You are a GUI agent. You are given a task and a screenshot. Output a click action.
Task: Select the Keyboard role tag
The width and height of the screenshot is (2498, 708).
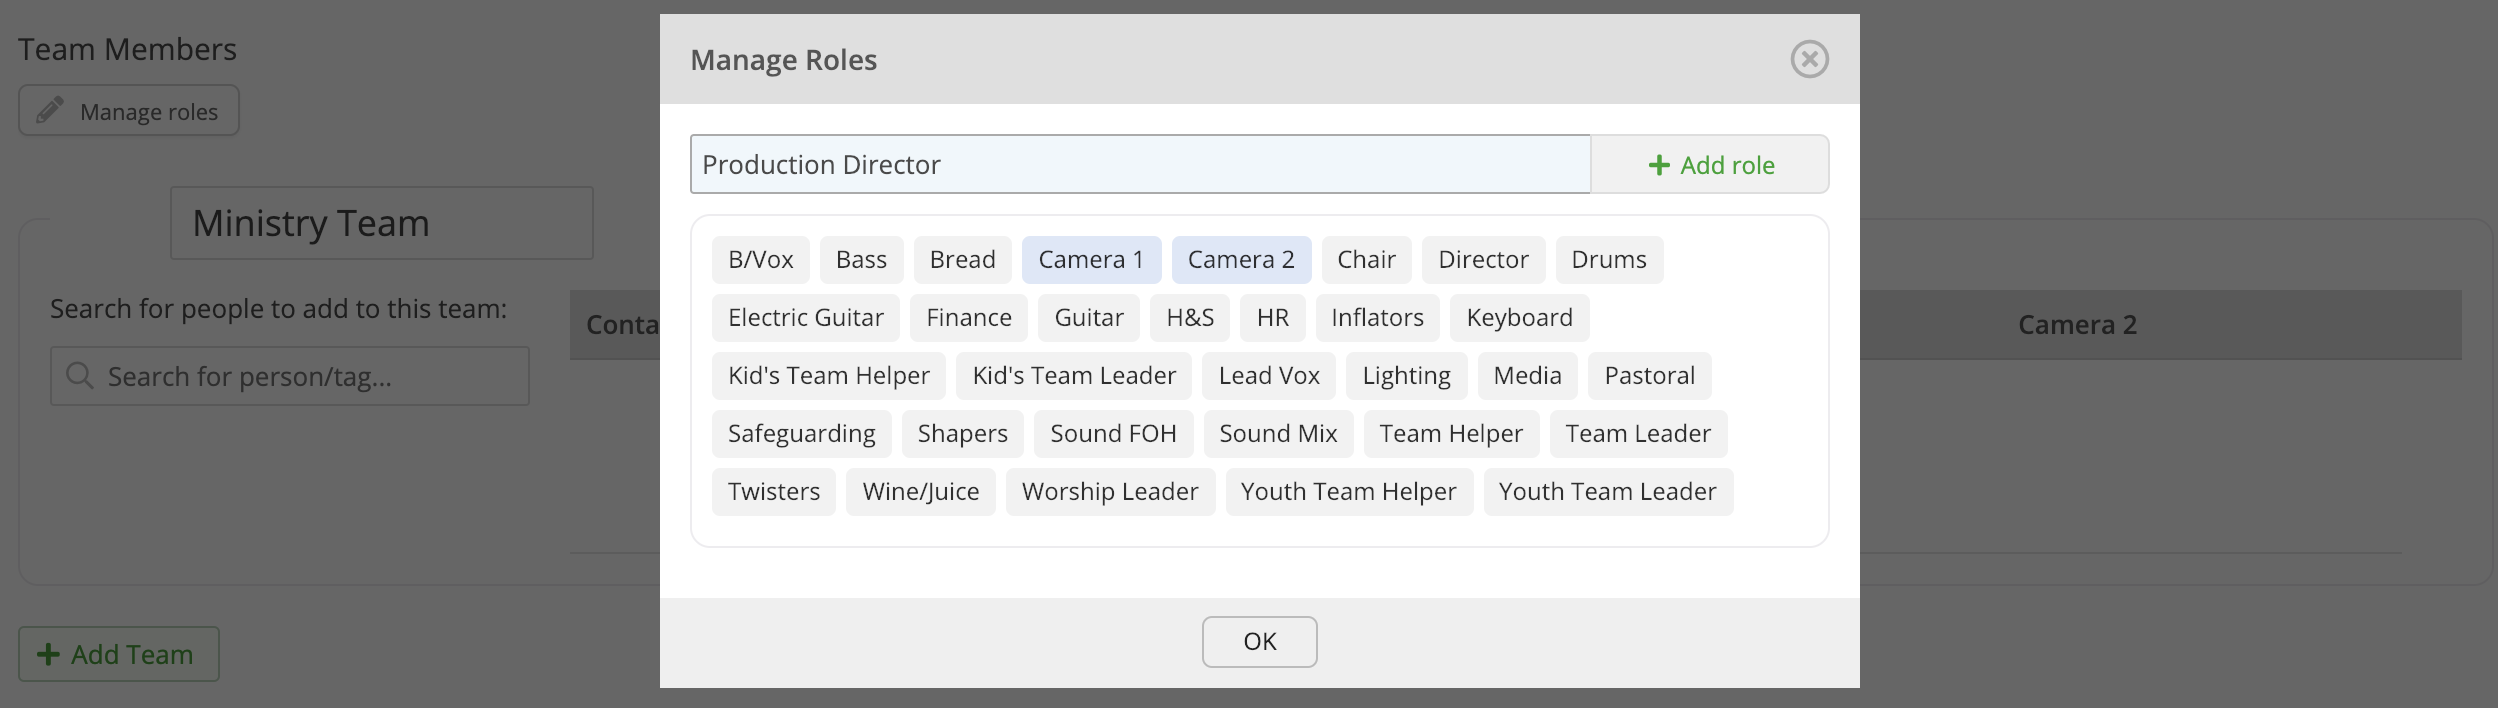pyautogui.click(x=1519, y=318)
